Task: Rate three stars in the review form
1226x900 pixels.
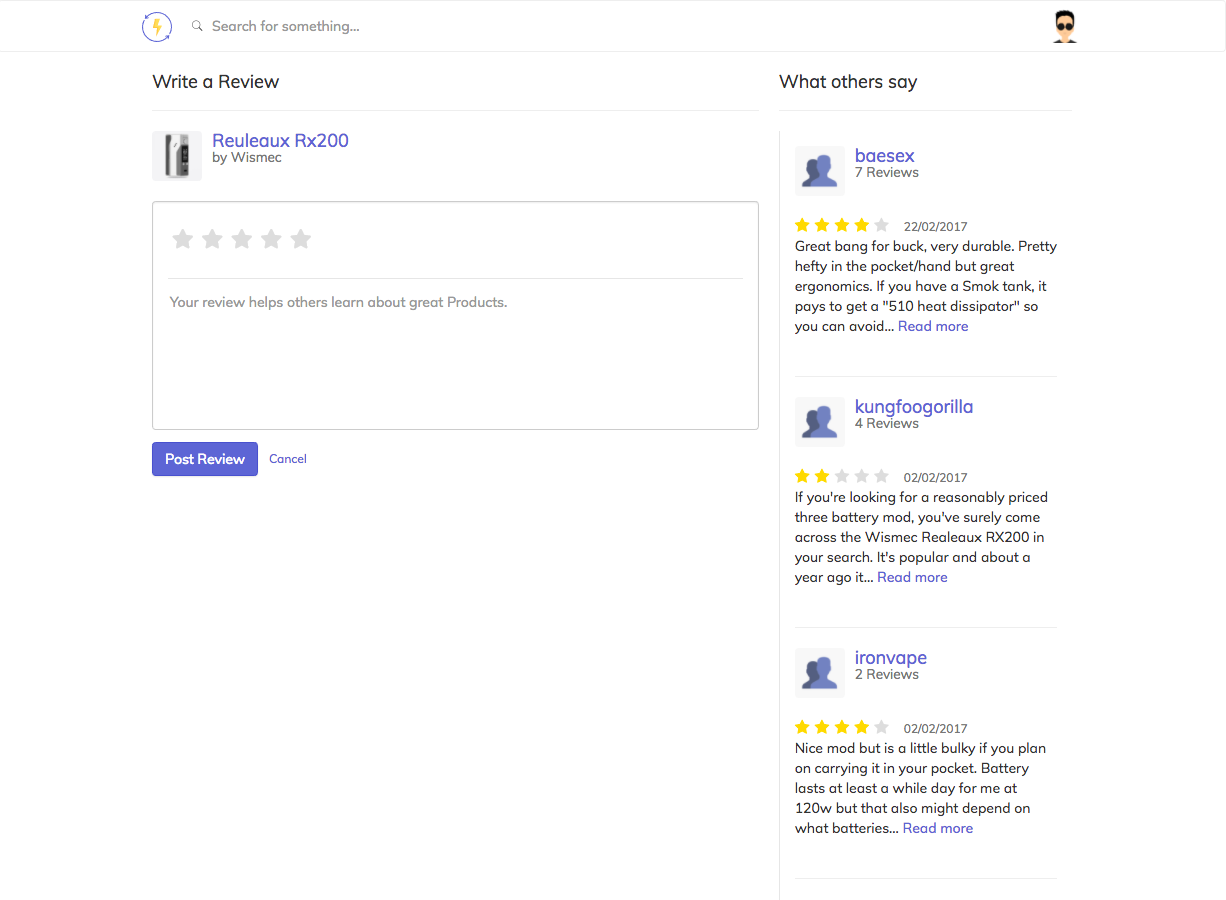Action: pos(241,239)
